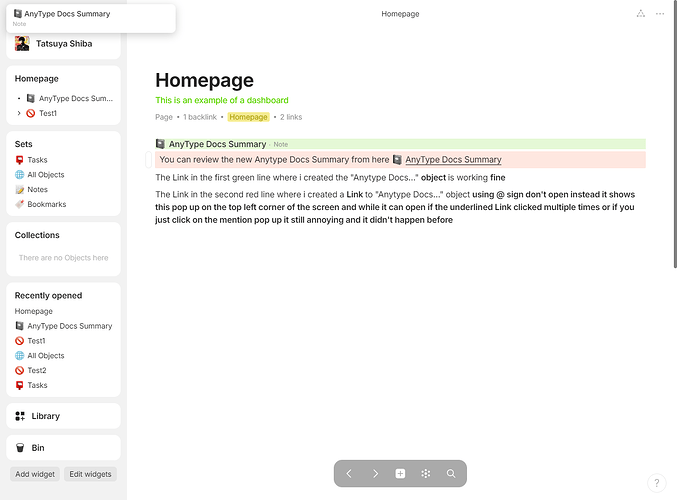Click the Notes notepad icon under Sets
Screen dimensions: 677x500
(x=19, y=190)
